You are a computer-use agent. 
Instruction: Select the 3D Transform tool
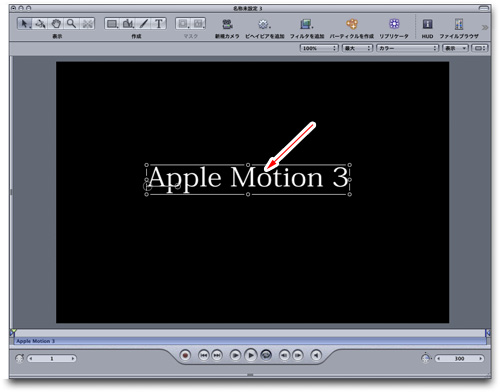point(41,24)
